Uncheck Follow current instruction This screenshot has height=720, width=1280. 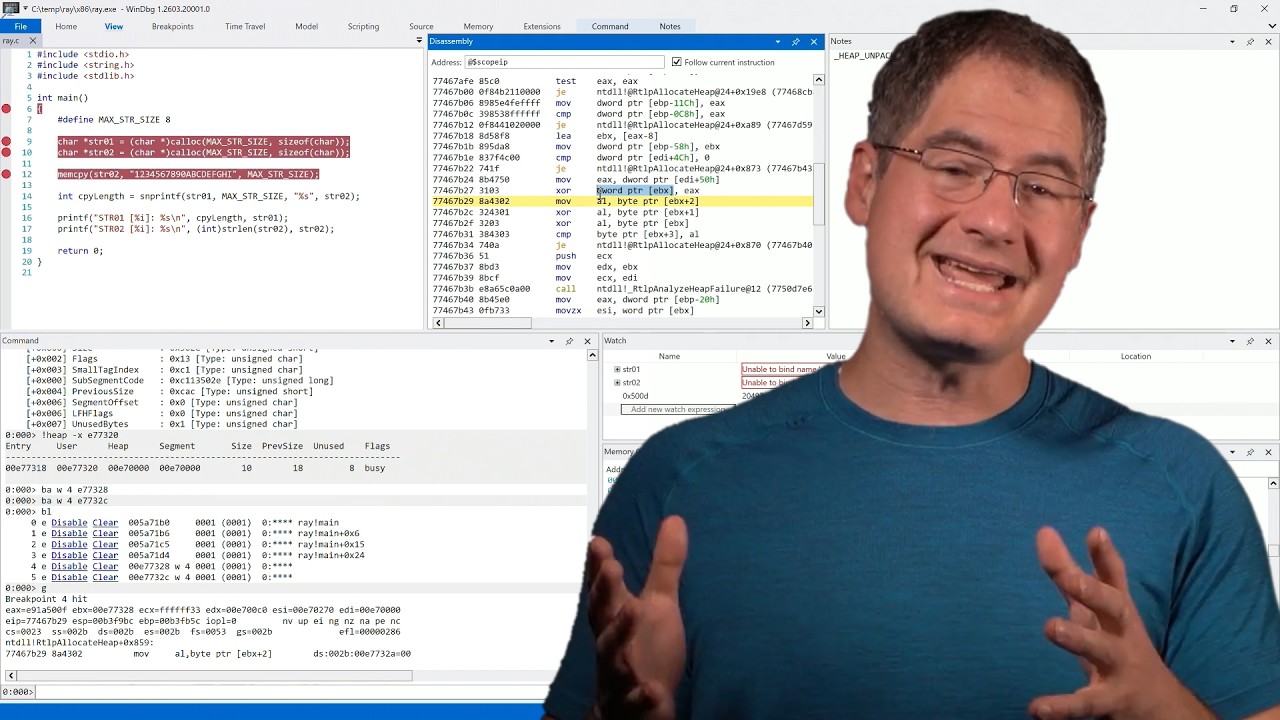(677, 62)
